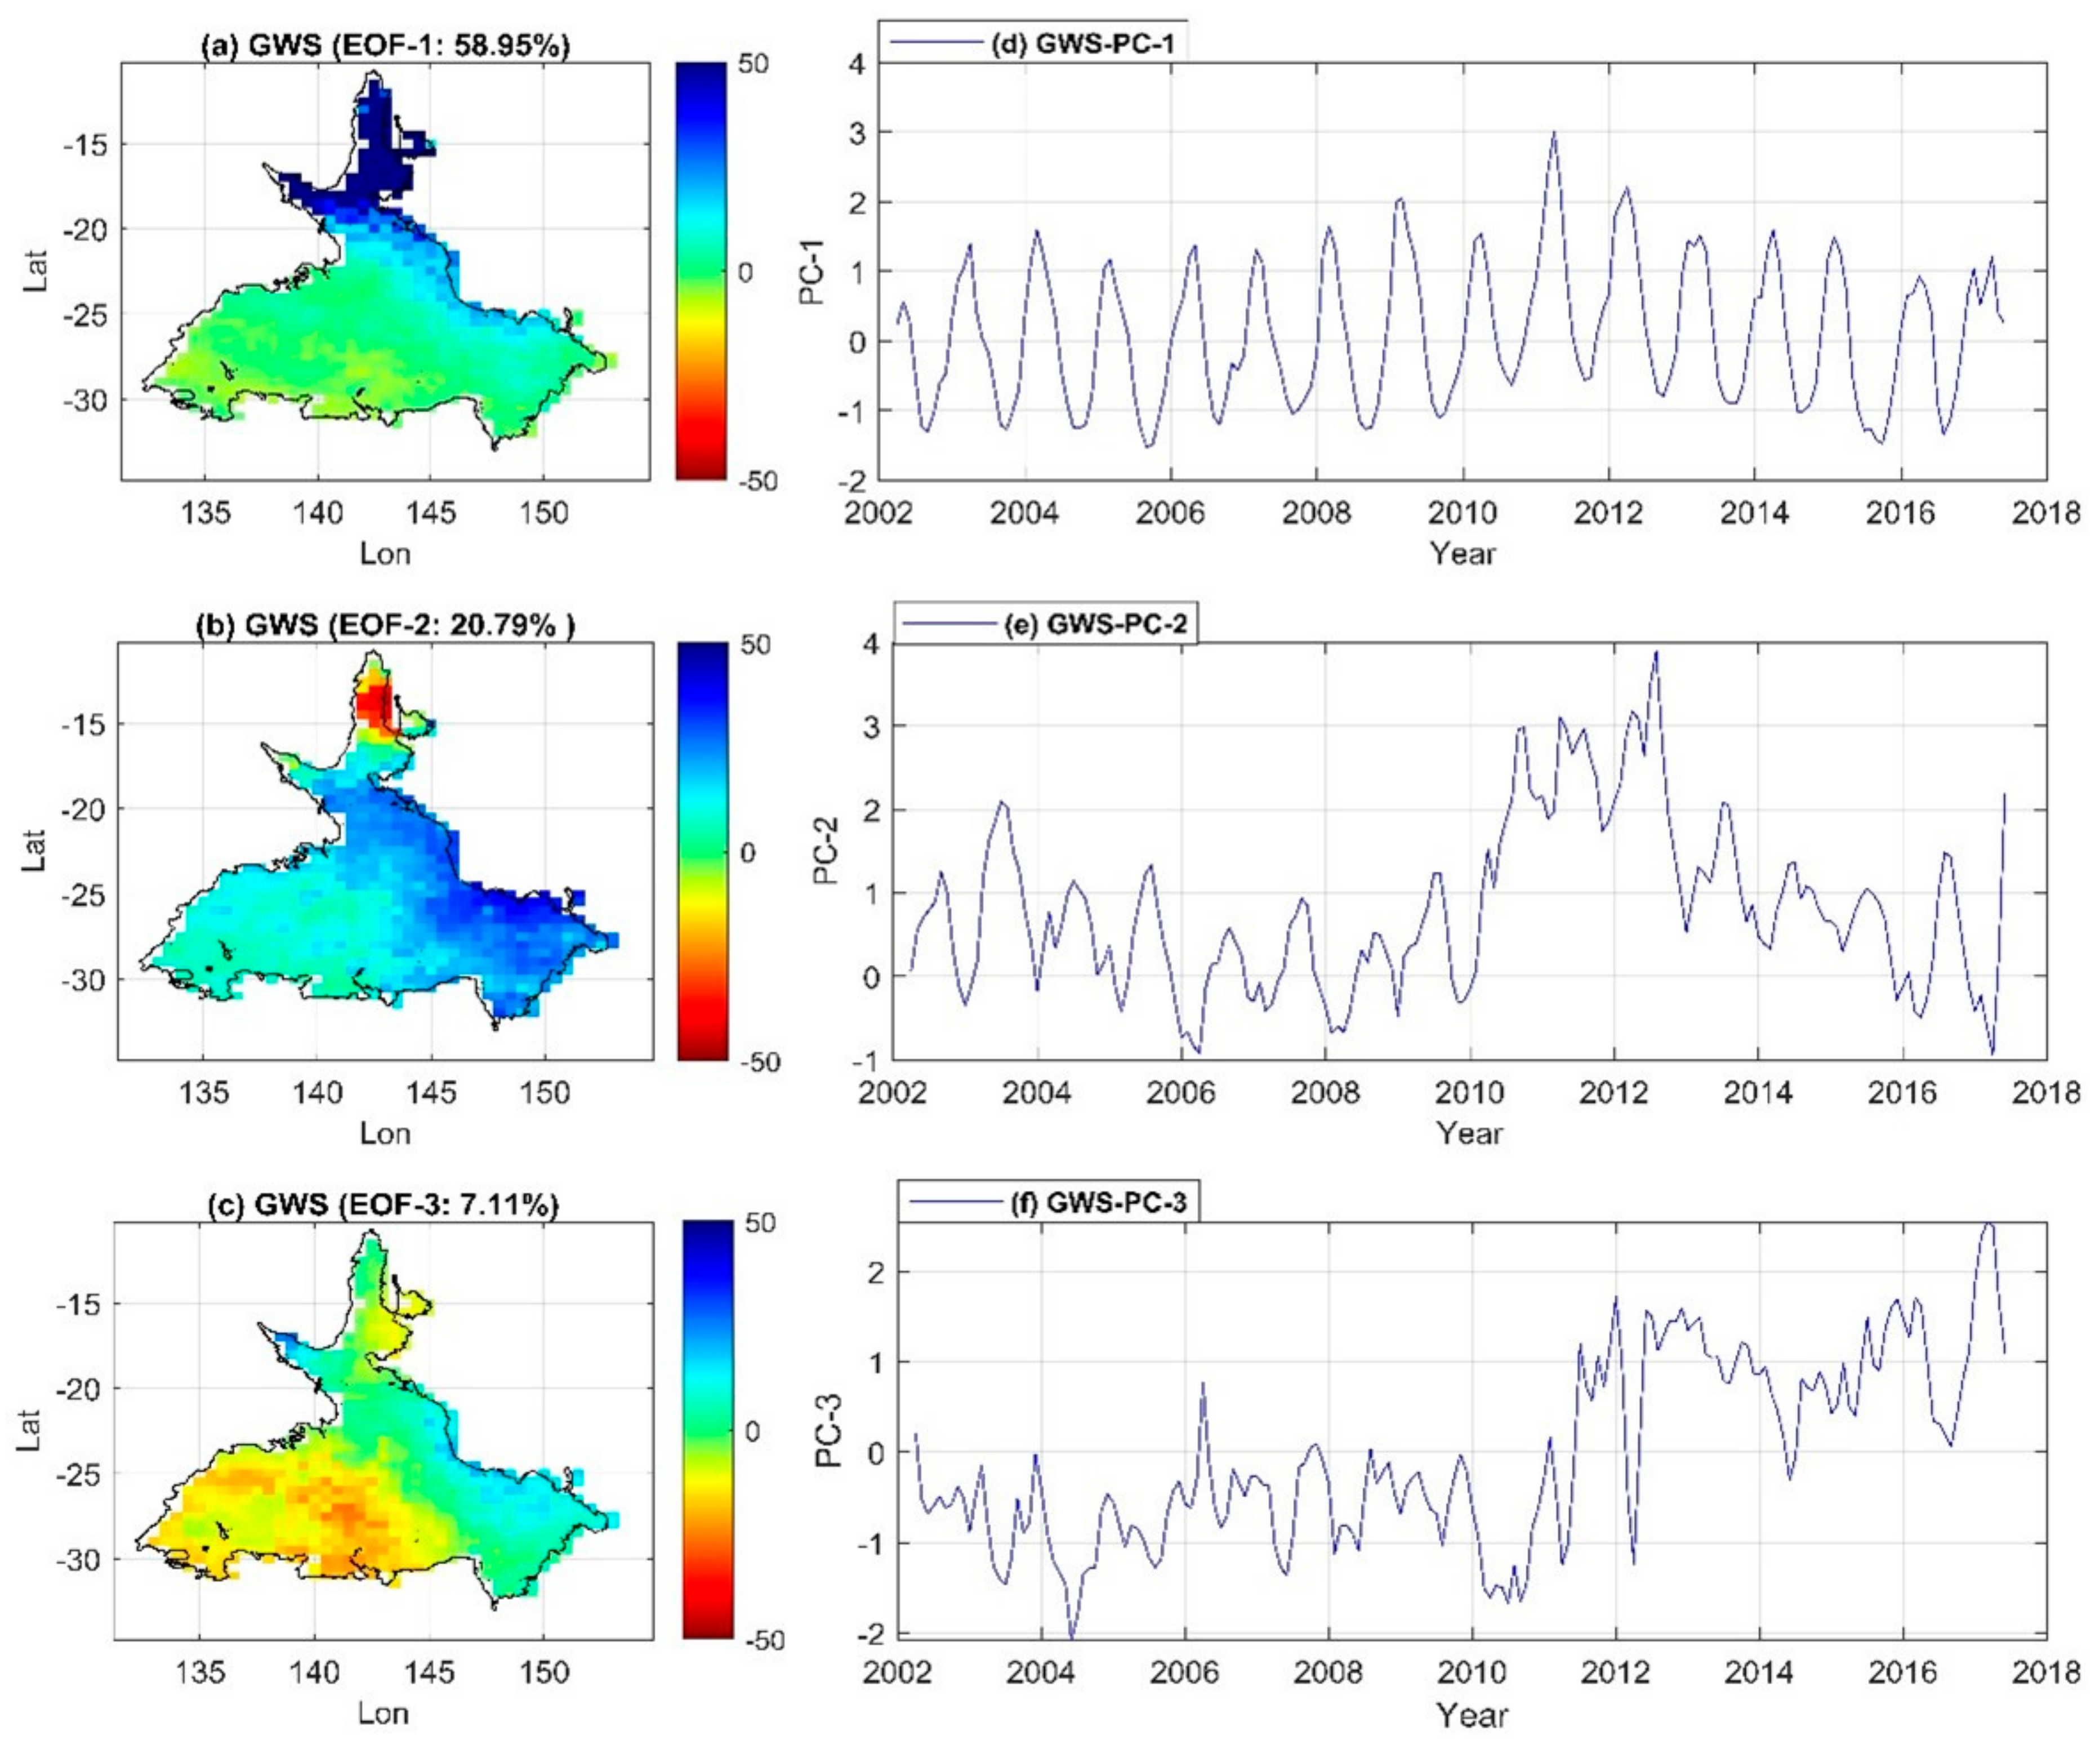Screen dimensions: 2100x1744
Task: Click the EOF-3 colorbar beside map (c)
Action: [707, 1430]
